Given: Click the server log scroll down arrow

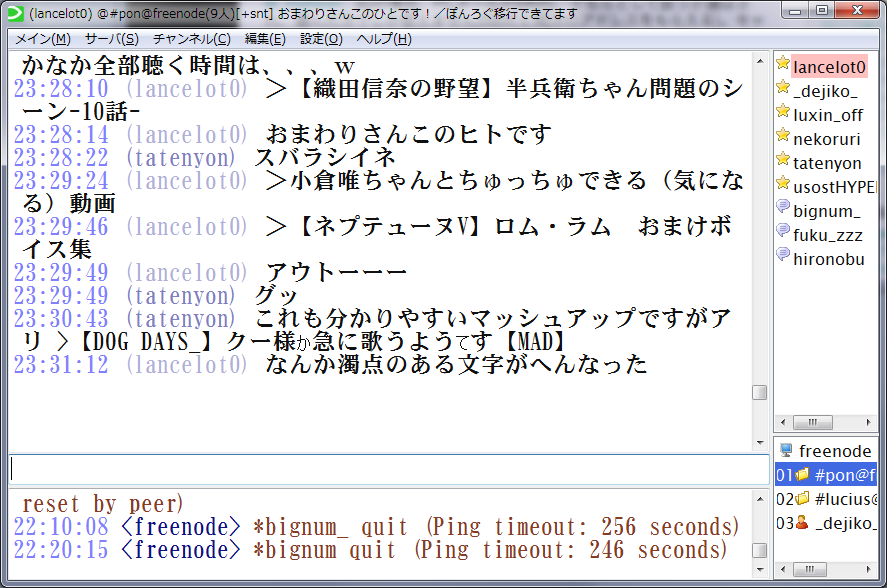Looking at the screenshot, I should click(760, 568).
